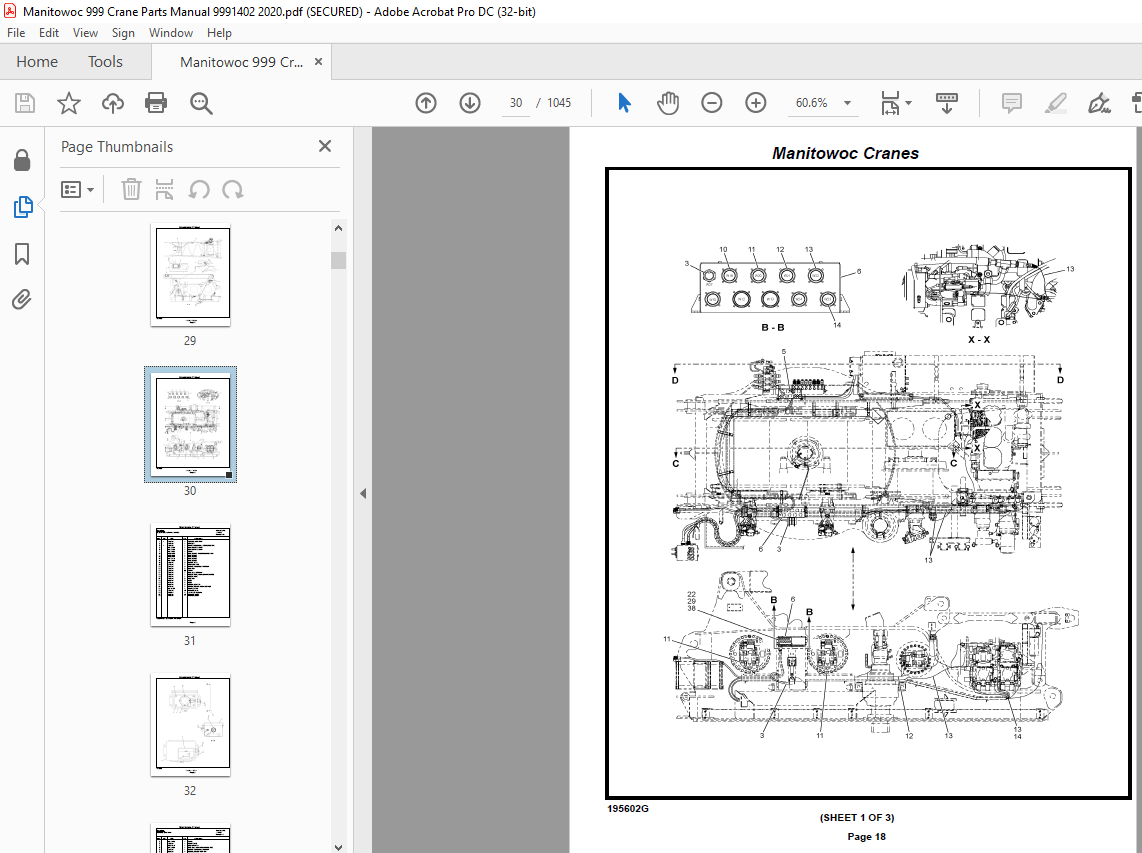Click the 60.6% zoom value field

[x=811, y=103]
